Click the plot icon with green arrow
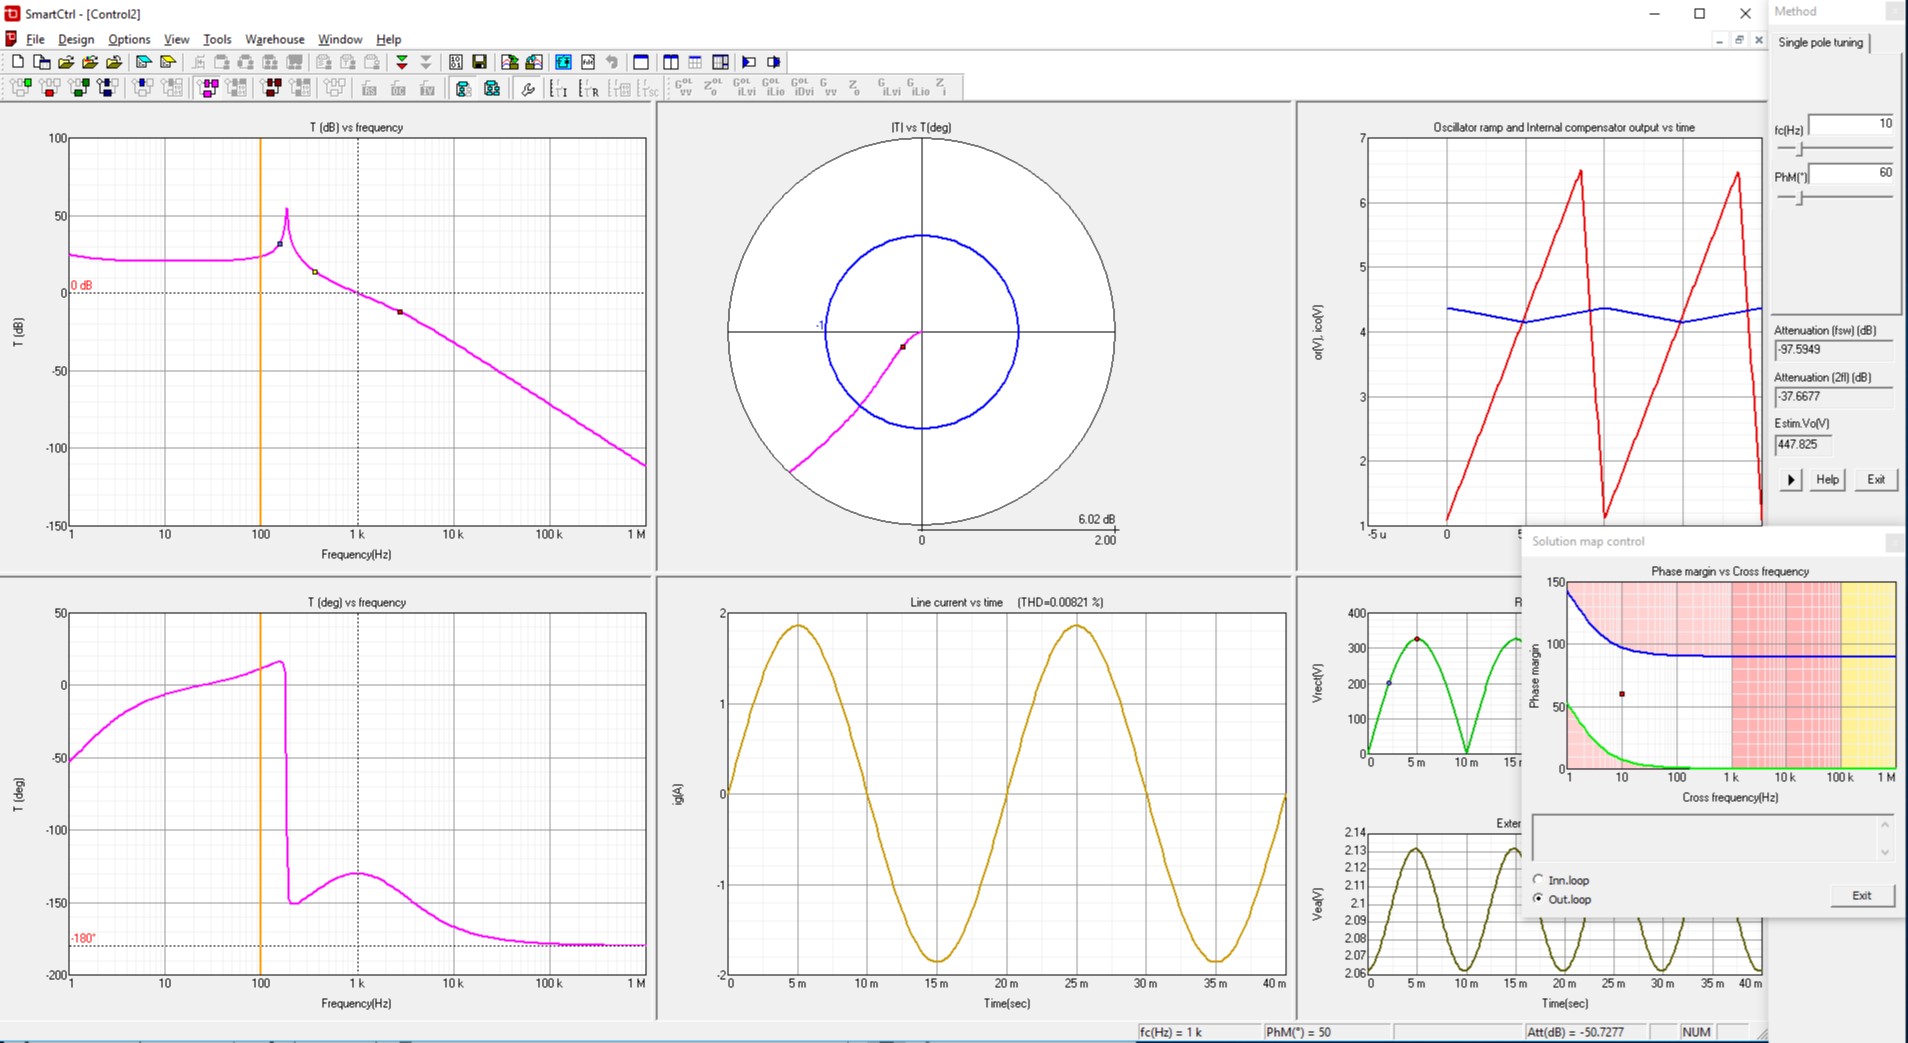The height and width of the screenshot is (1043, 1908). tap(509, 62)
